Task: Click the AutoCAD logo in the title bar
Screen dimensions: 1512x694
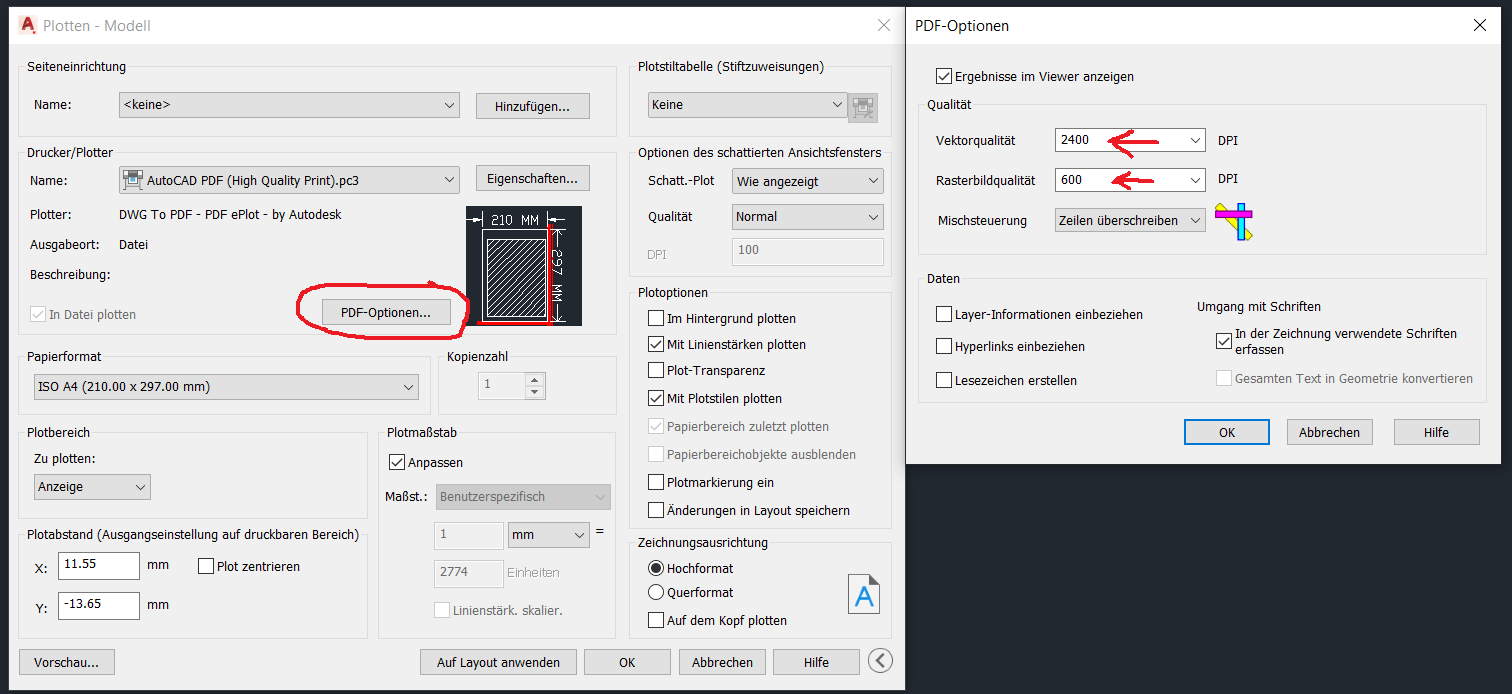Action: (27, 25)
